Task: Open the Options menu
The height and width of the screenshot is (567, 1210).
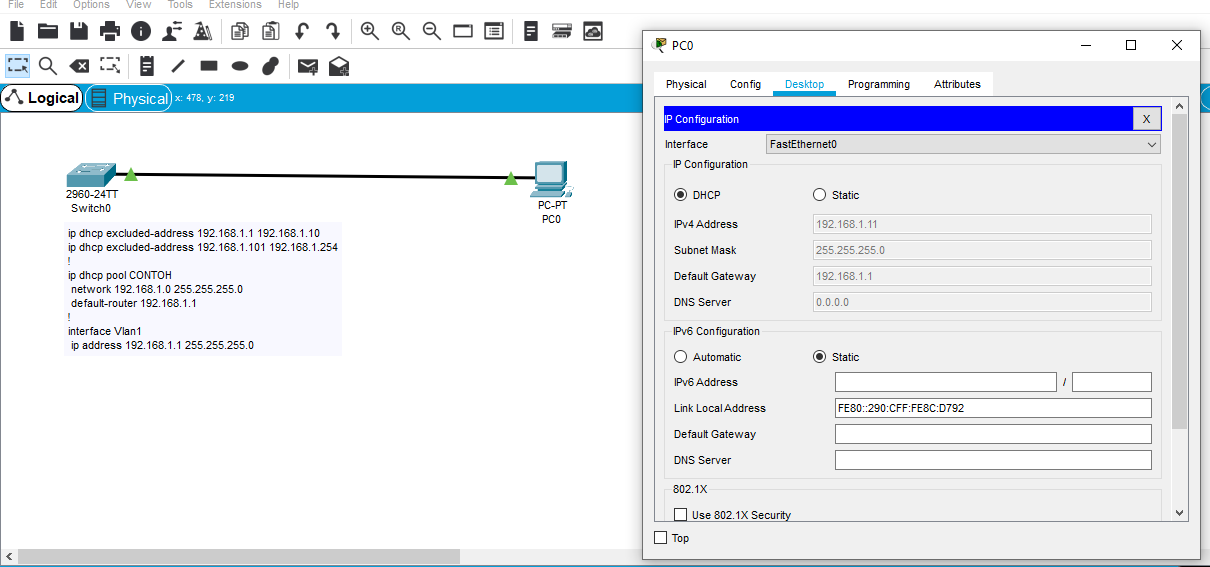Action: (x=91, y=5)
